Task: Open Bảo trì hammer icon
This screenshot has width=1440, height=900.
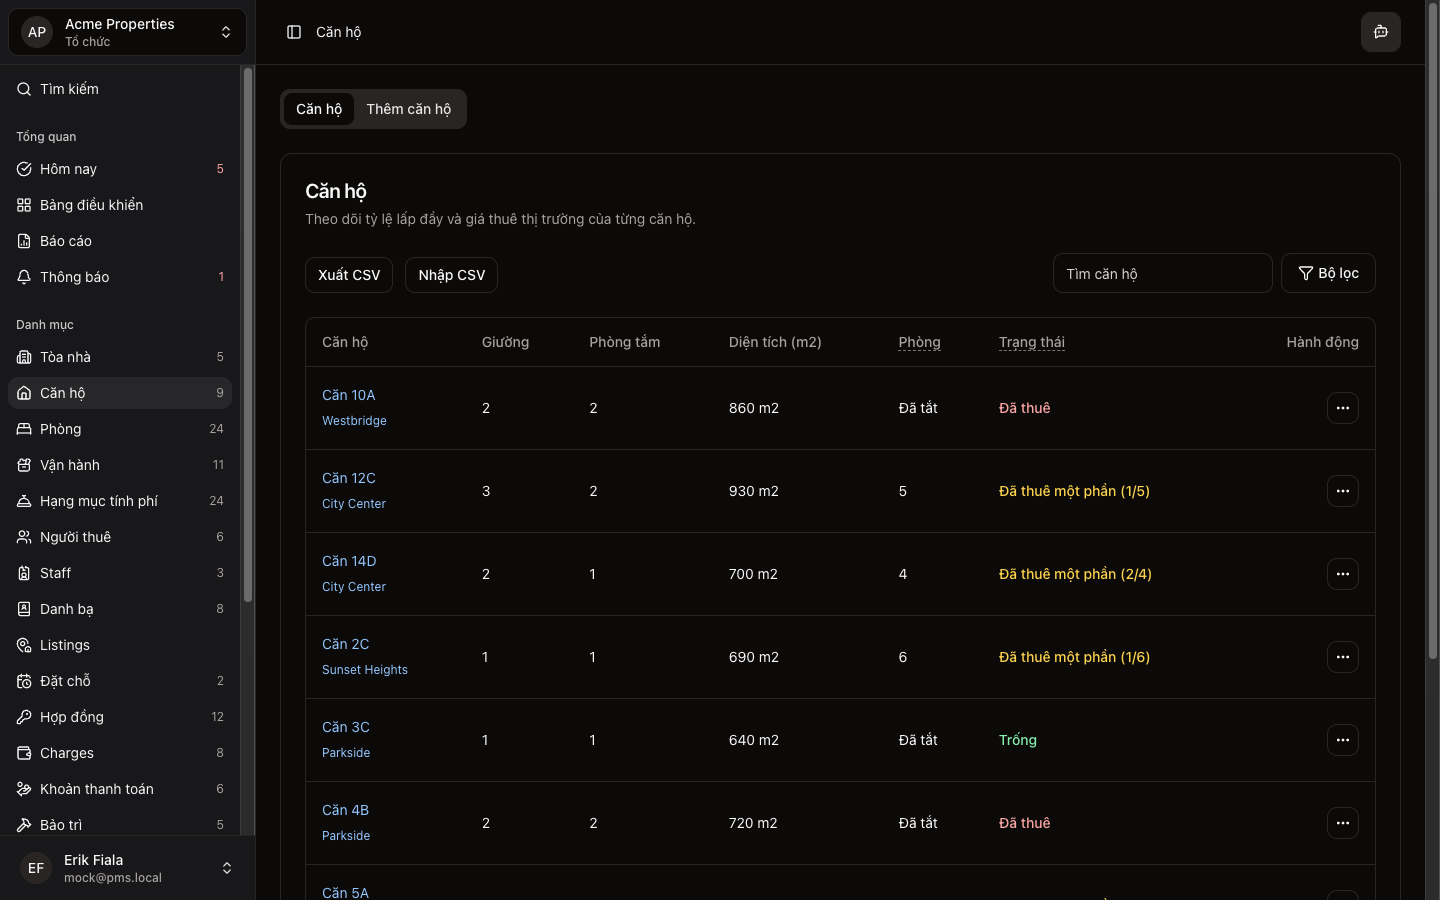Action: click(x=24, y=825)
